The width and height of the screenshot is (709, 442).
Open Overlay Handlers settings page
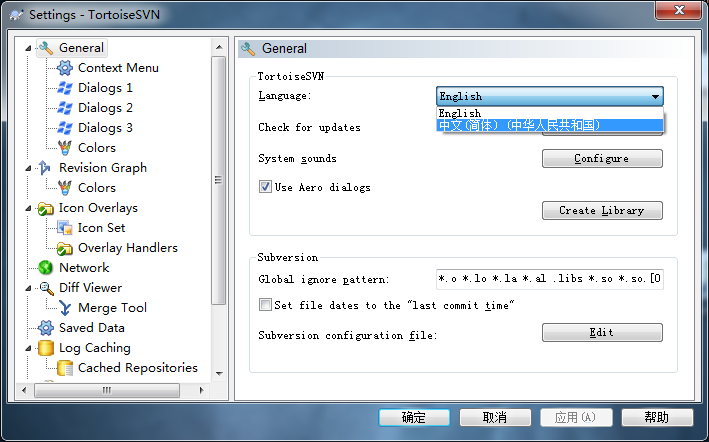128,248
